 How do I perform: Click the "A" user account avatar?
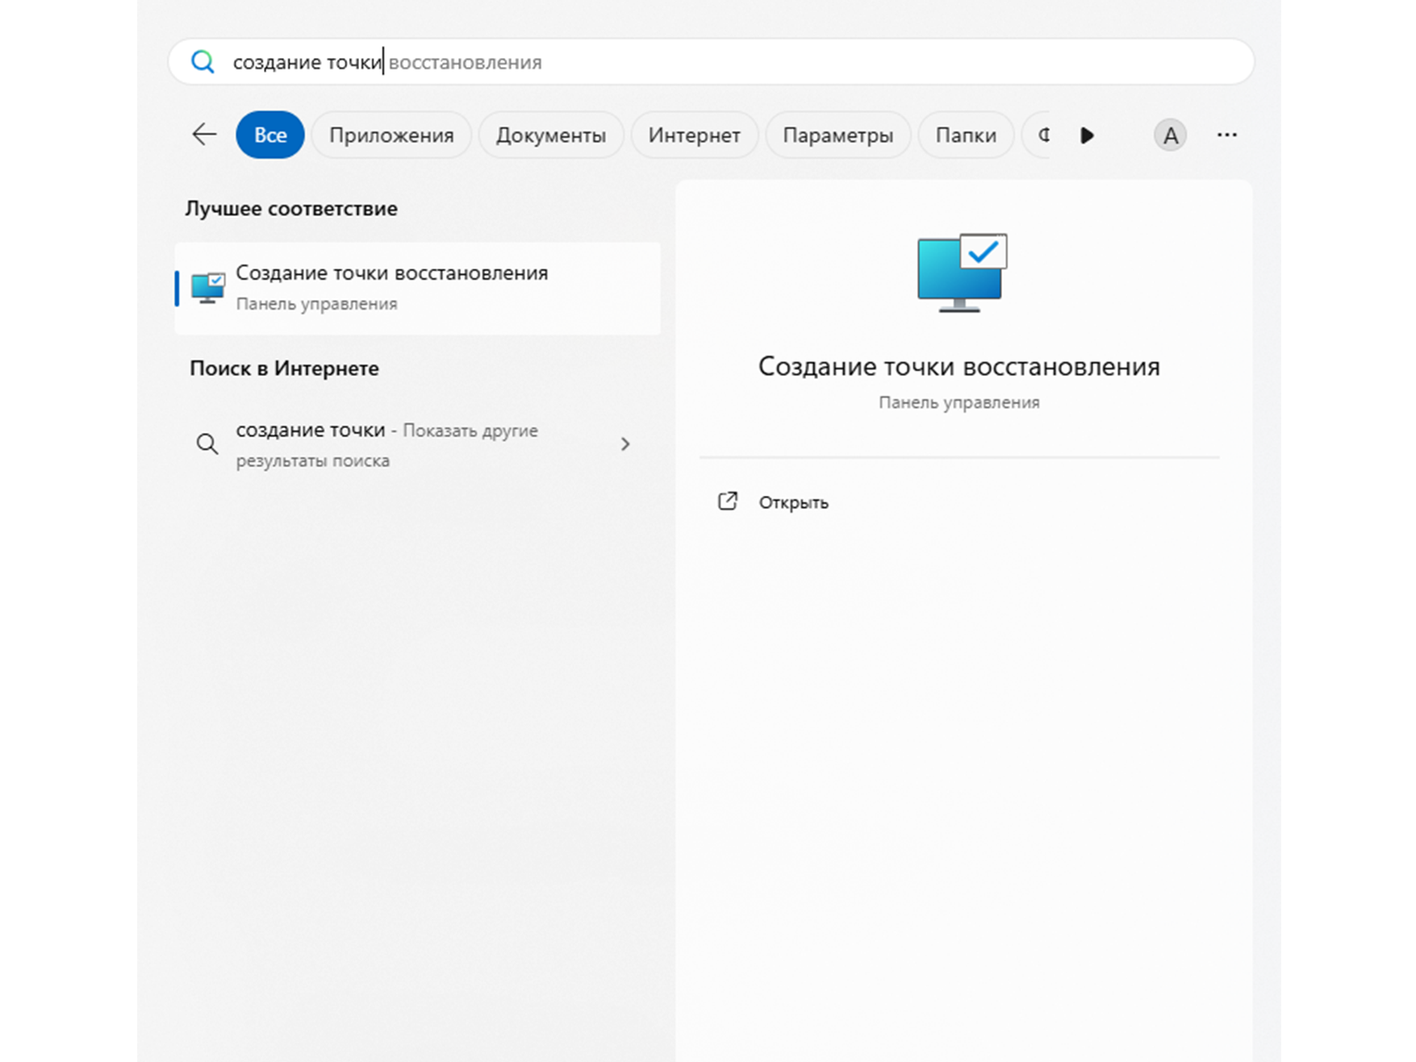pos(1170,135)
